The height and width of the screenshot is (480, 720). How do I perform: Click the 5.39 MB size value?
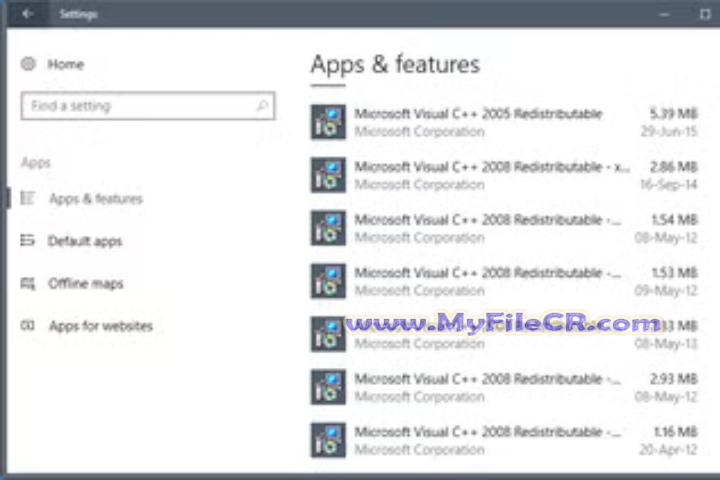[x=674, y=113]
